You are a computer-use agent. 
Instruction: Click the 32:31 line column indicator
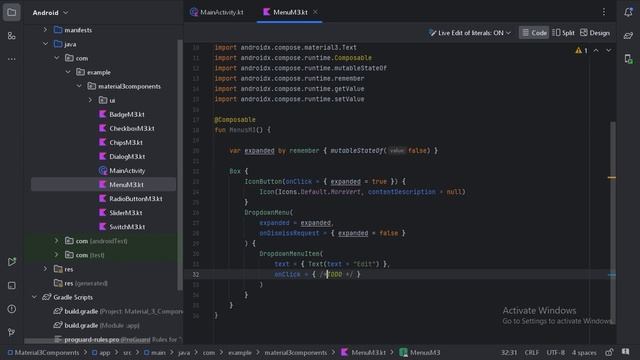coord(509,352)
